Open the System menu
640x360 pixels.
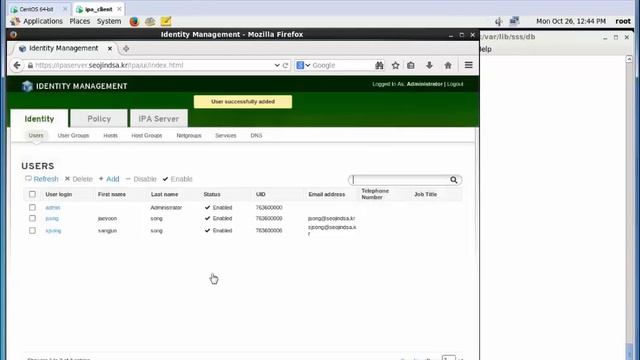[x=109, y=21]
